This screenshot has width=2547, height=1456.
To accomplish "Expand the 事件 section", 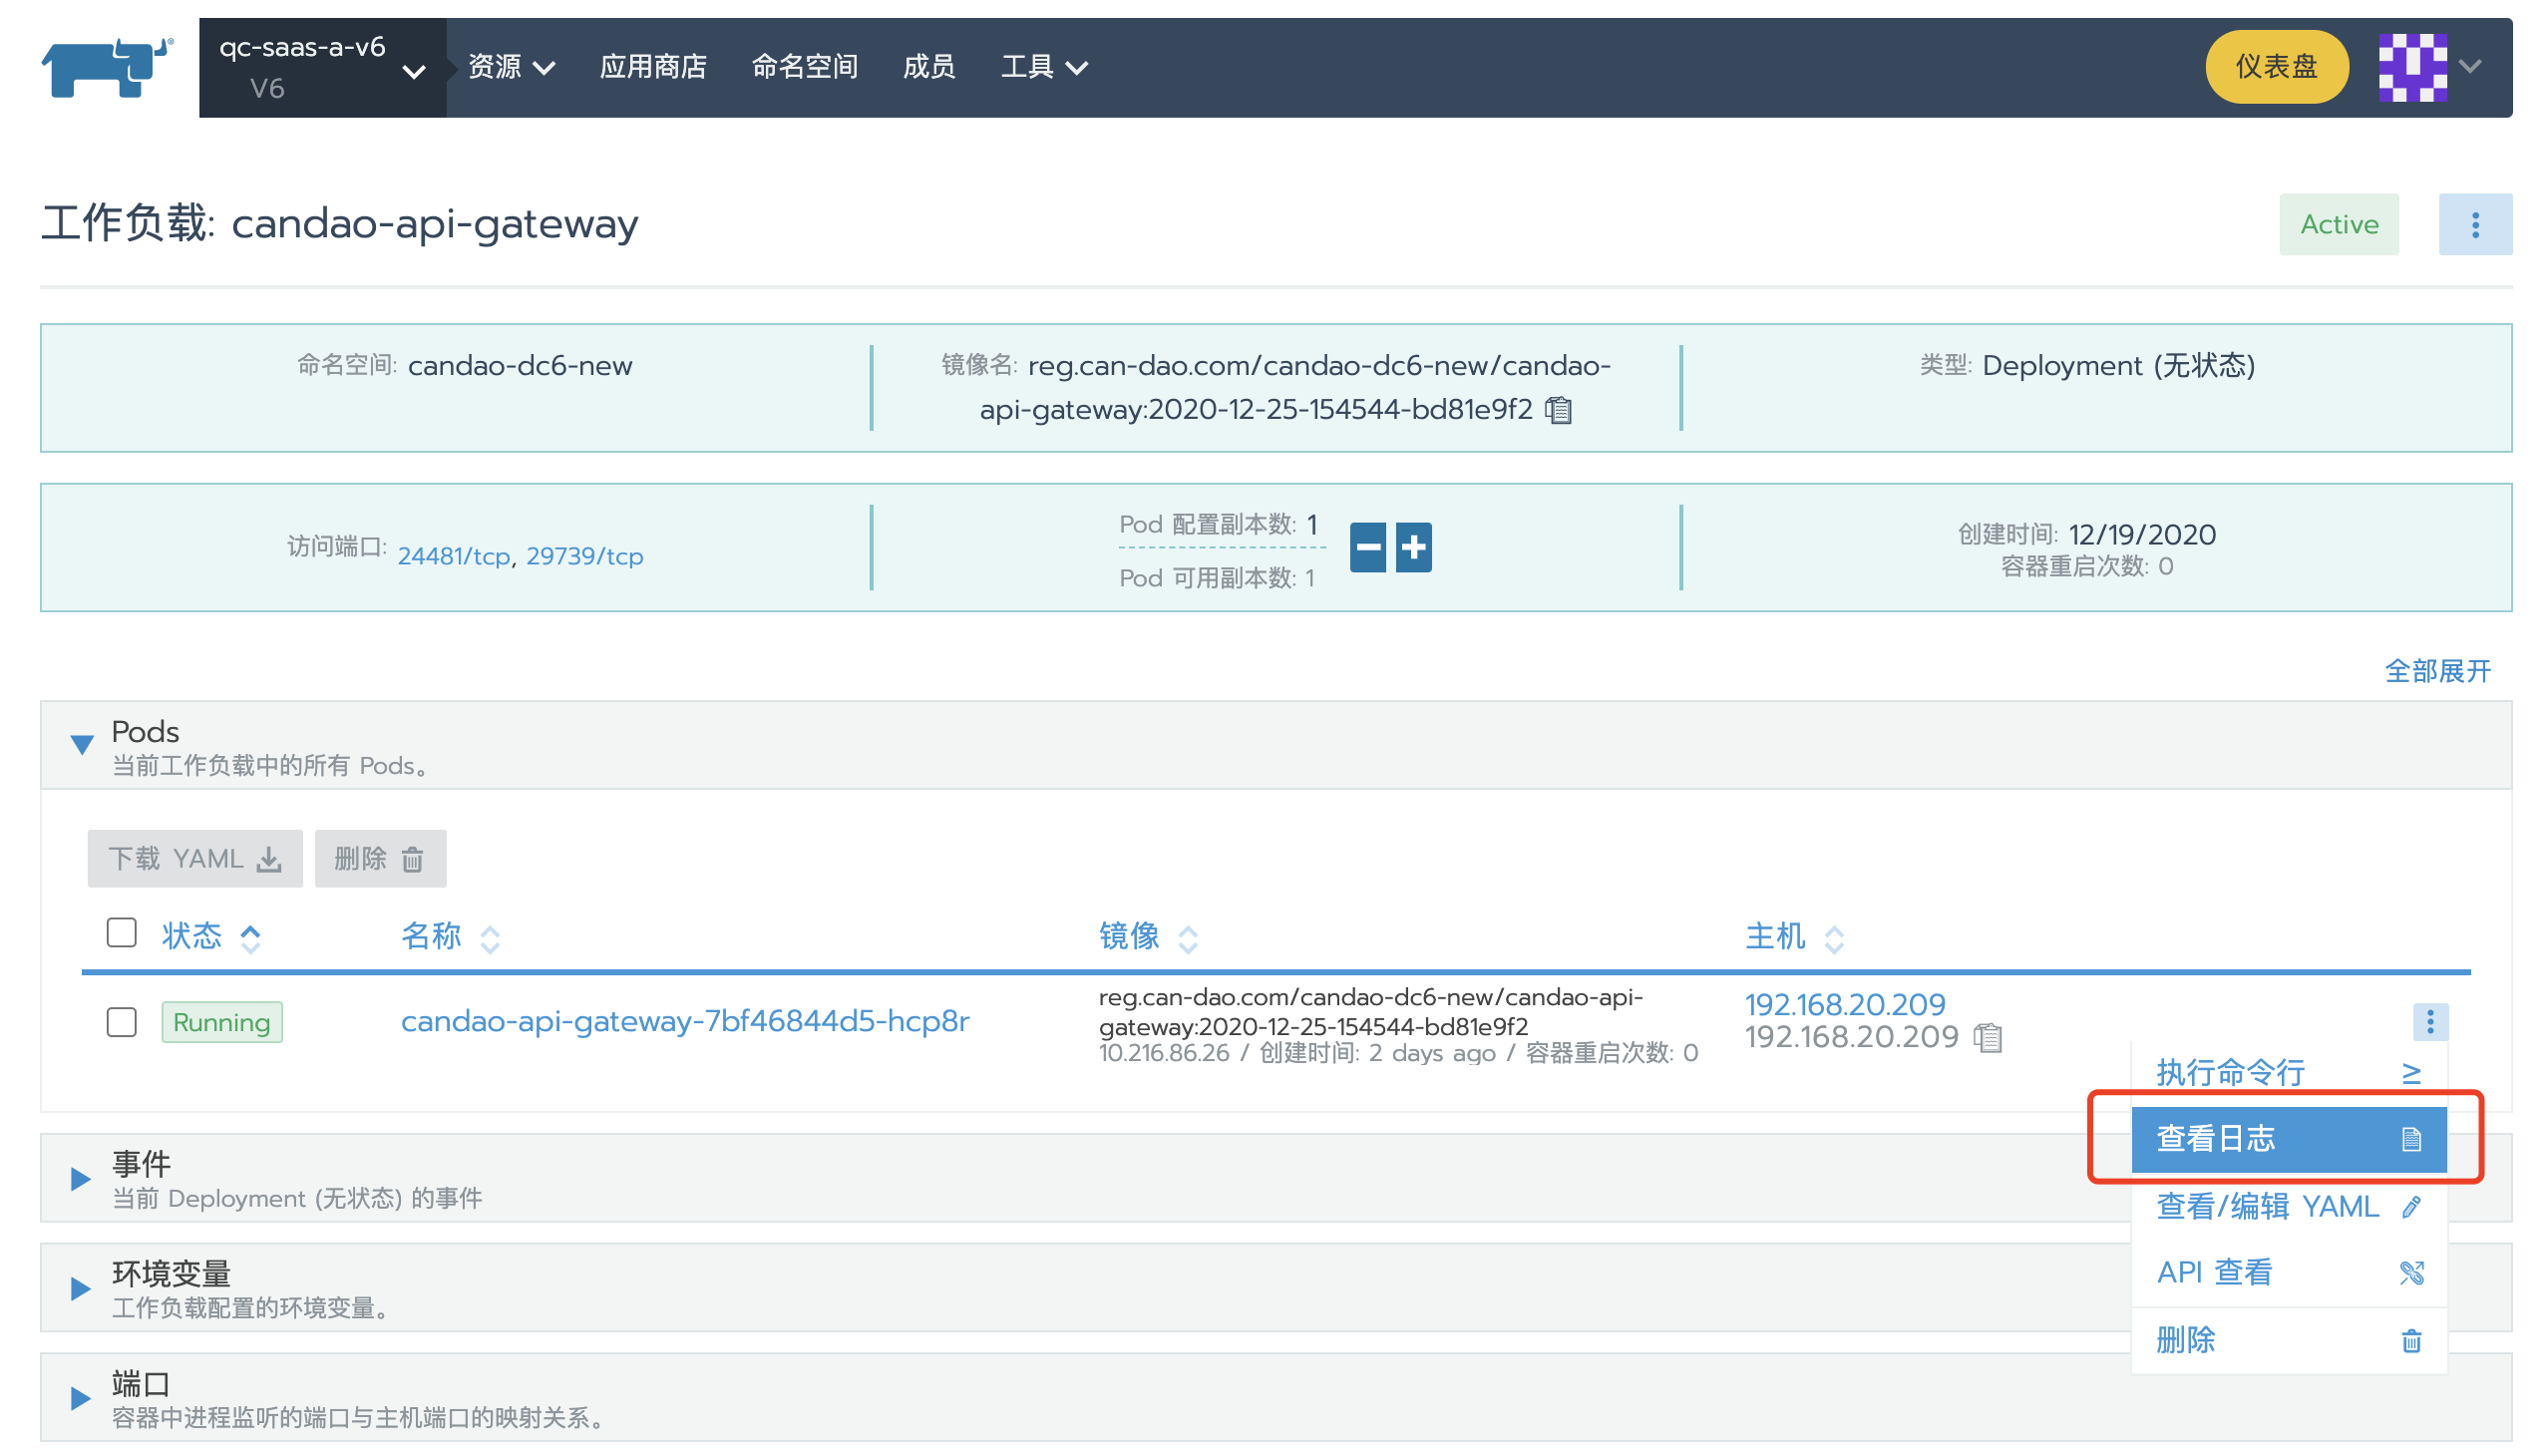I will click(81, 1179).
